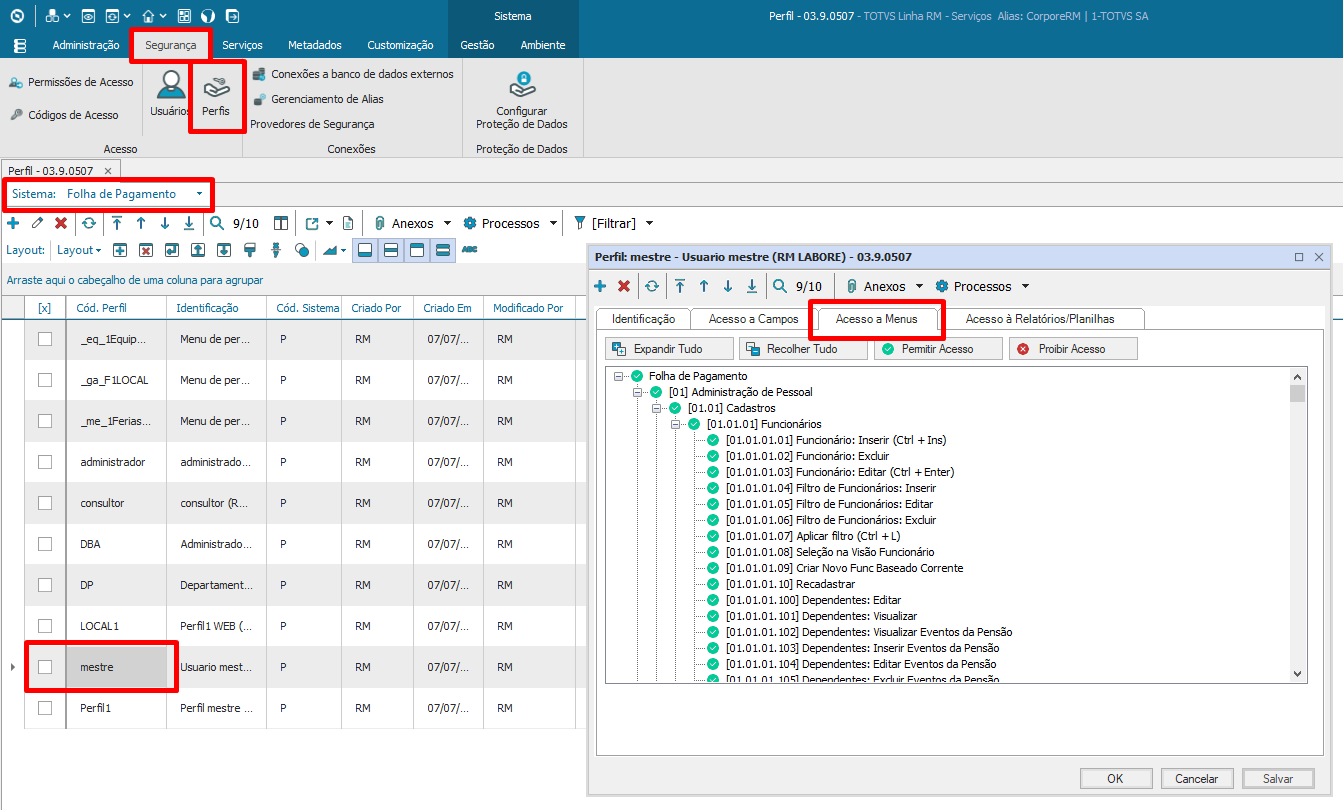Image resolution: width=1343 pixels, height=810 pixels.
Task: Click the red delete X in main toolbar
Action: (x=61, y=223)
